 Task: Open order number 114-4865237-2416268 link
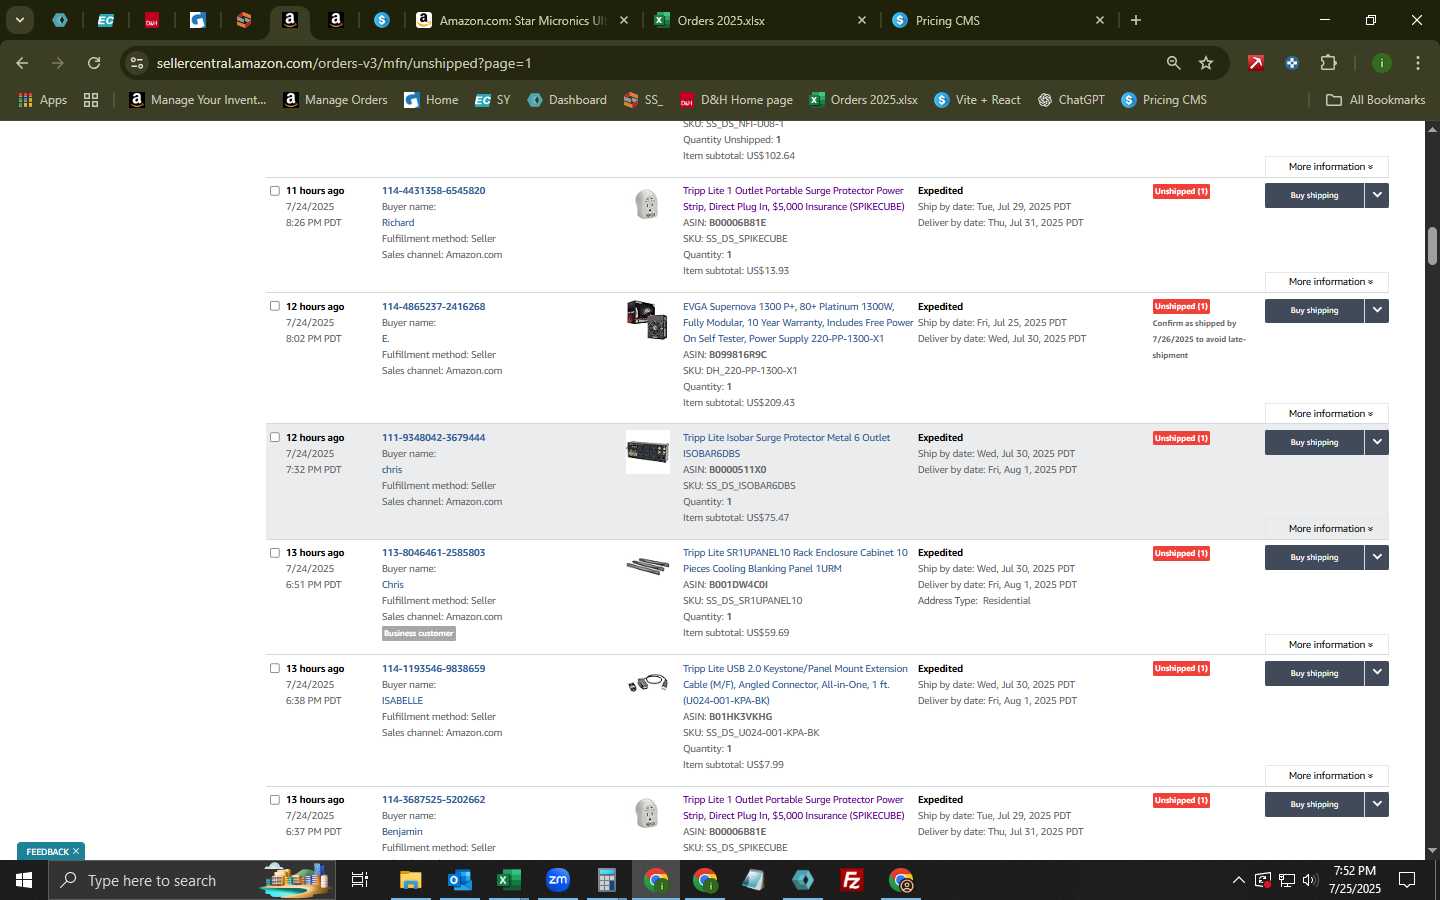(433, 306)
